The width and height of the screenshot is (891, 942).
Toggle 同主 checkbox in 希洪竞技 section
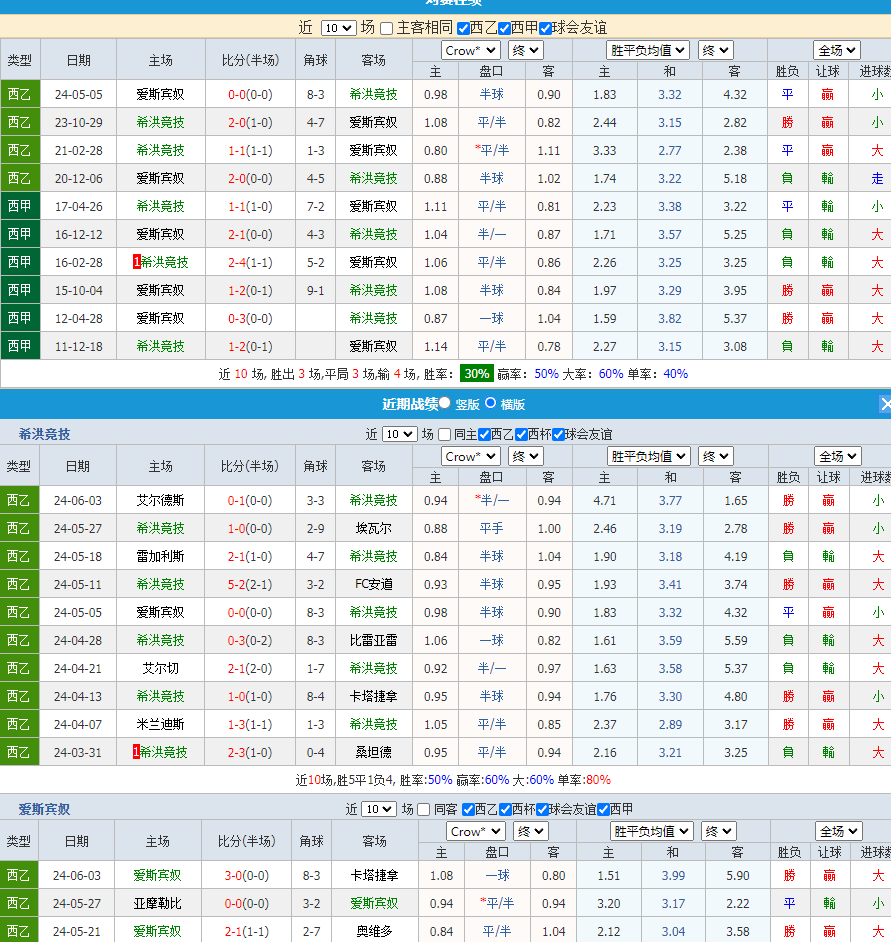pyautogui.click(x=445, y=434)
